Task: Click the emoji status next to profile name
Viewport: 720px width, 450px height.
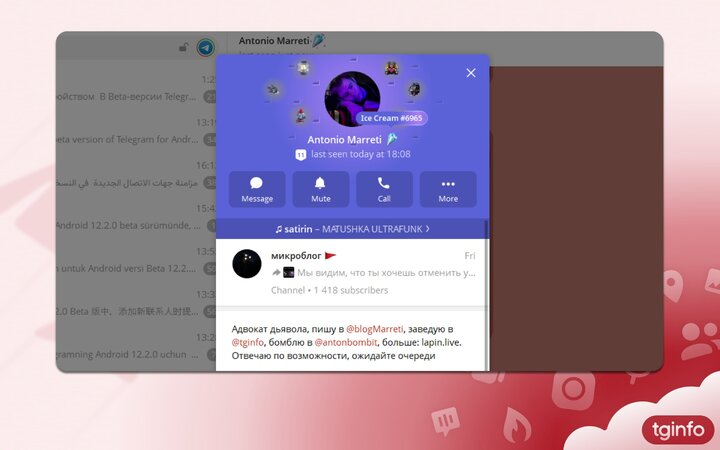Action: (x=393, y=139)
